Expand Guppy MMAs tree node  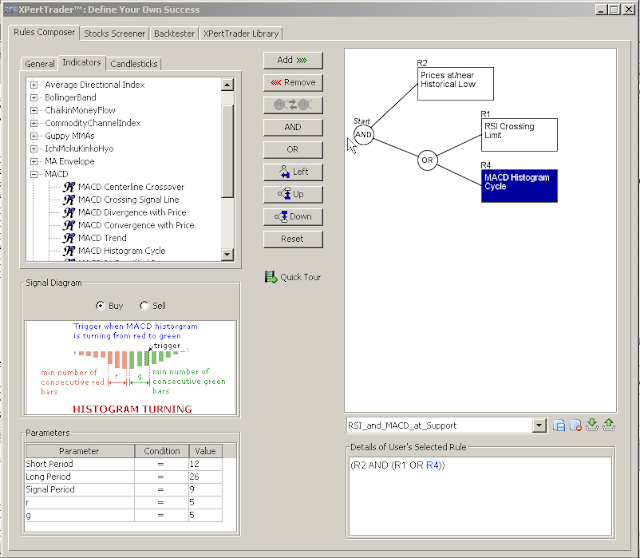(x=34, y=136)
